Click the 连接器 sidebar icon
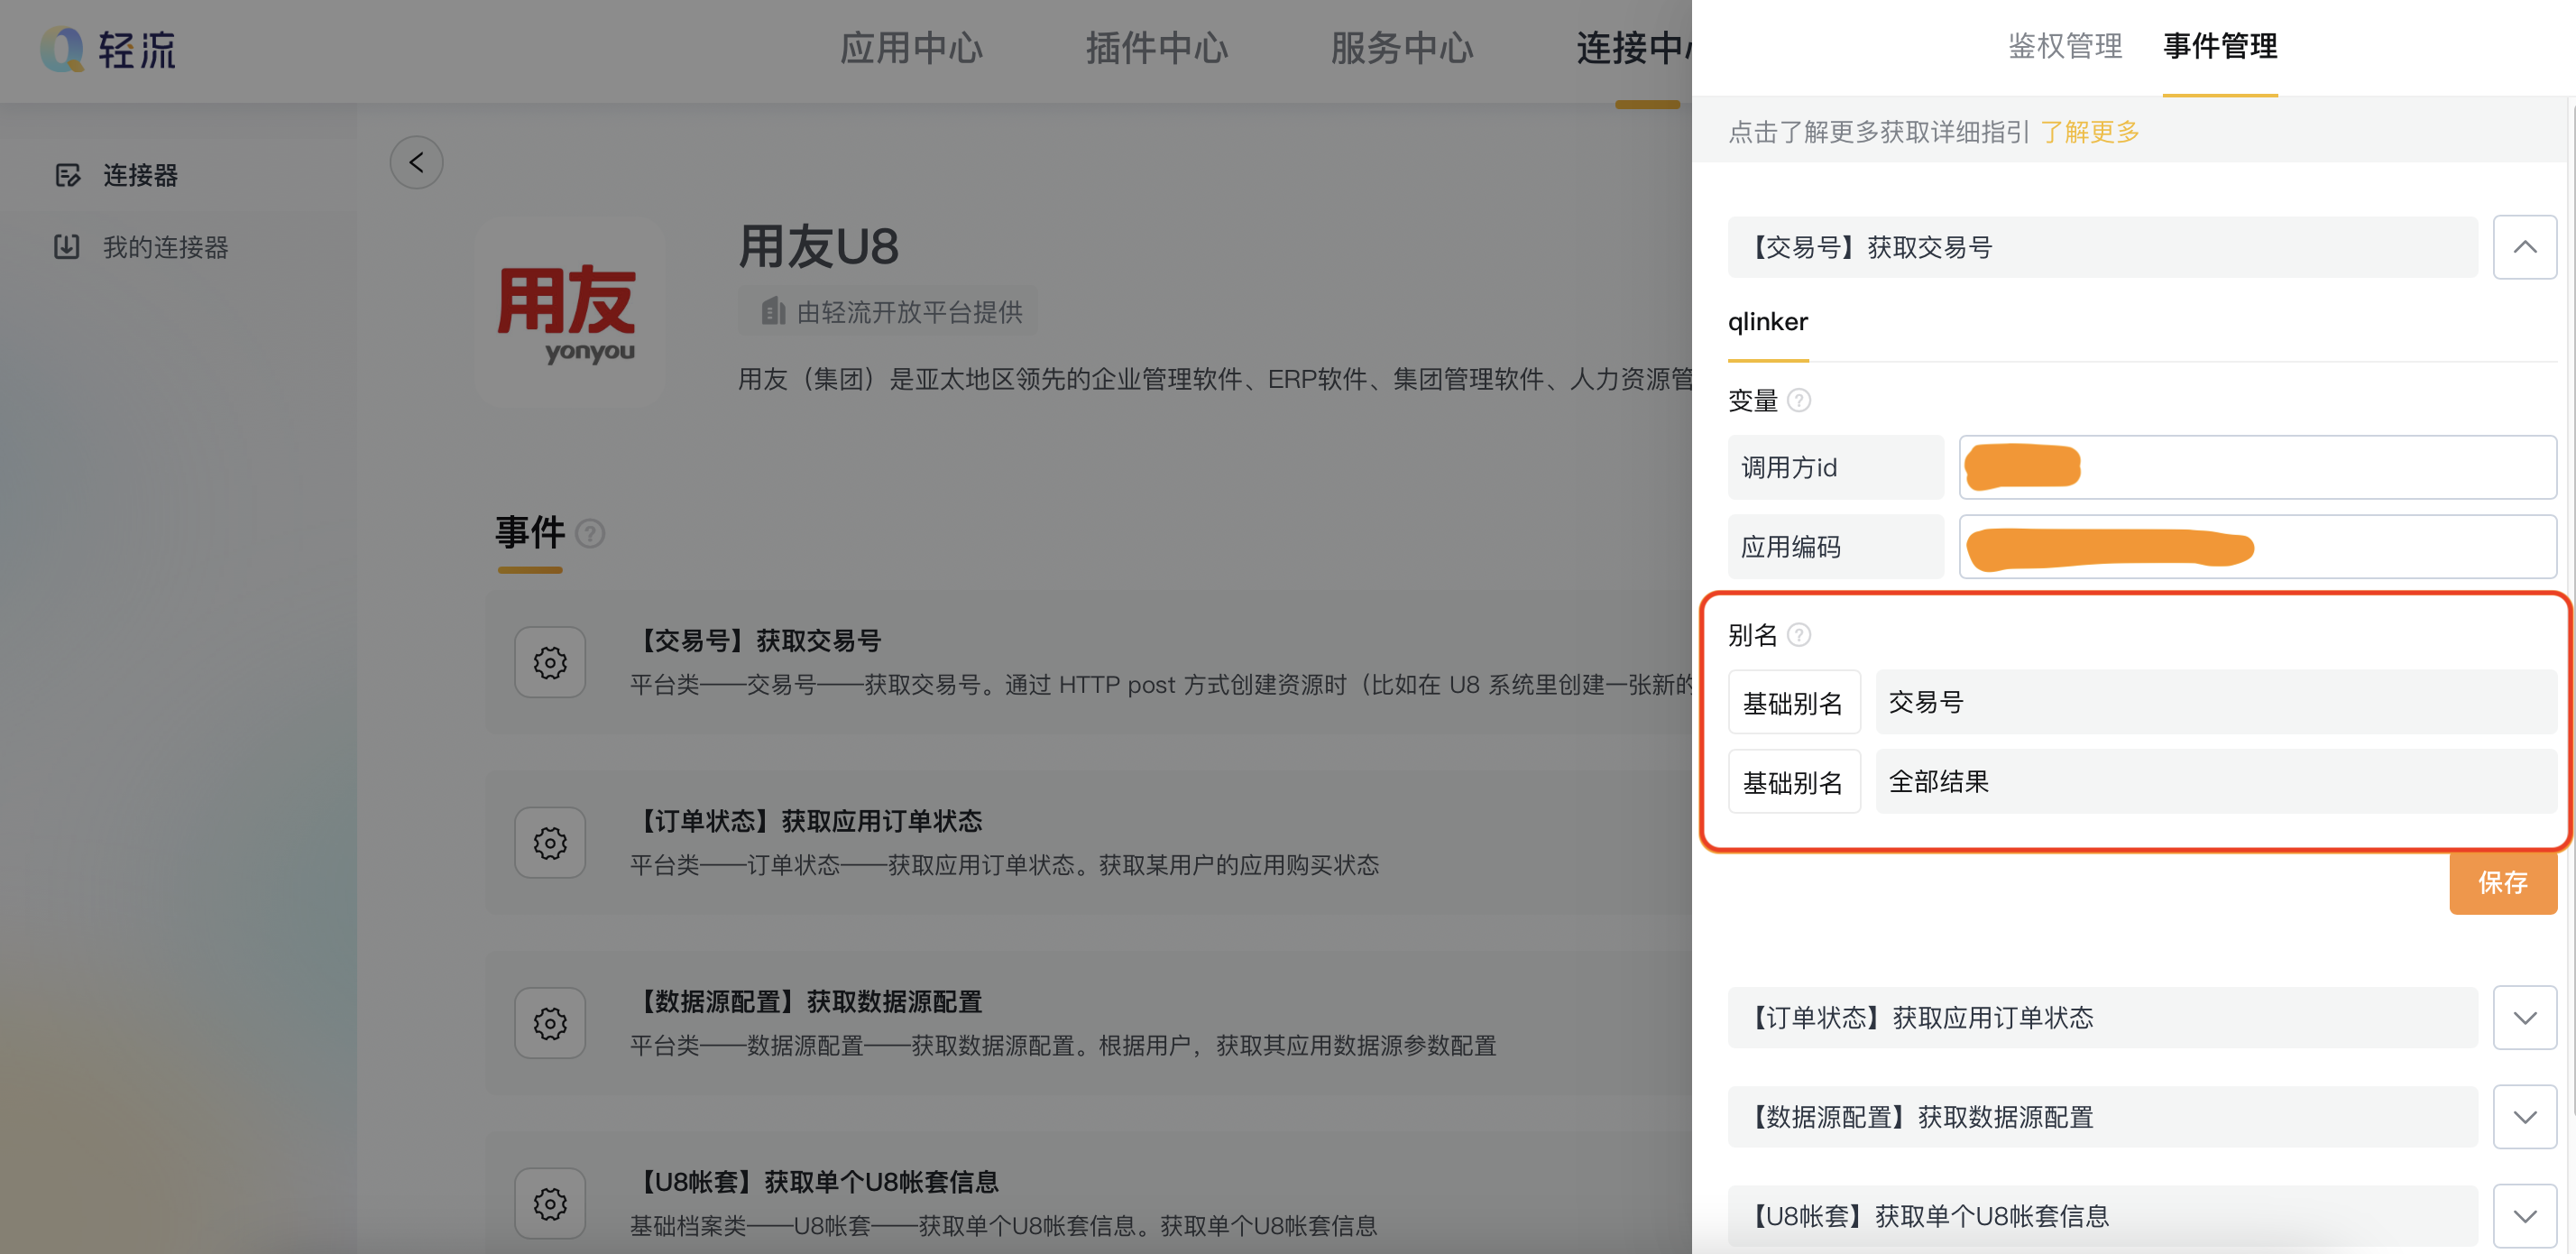Screen dimensions: 2576x1254 (67, 175)
